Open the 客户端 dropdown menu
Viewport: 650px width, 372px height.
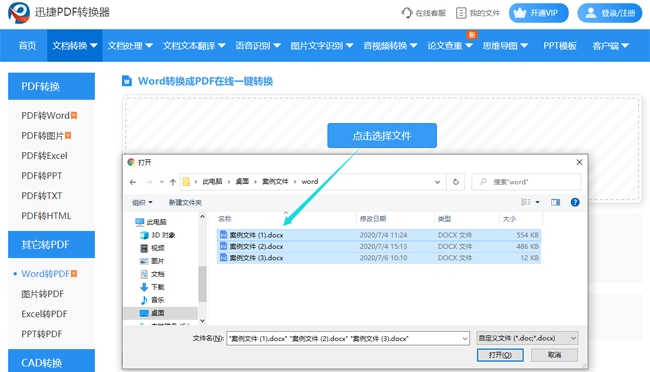click(610, 46)
